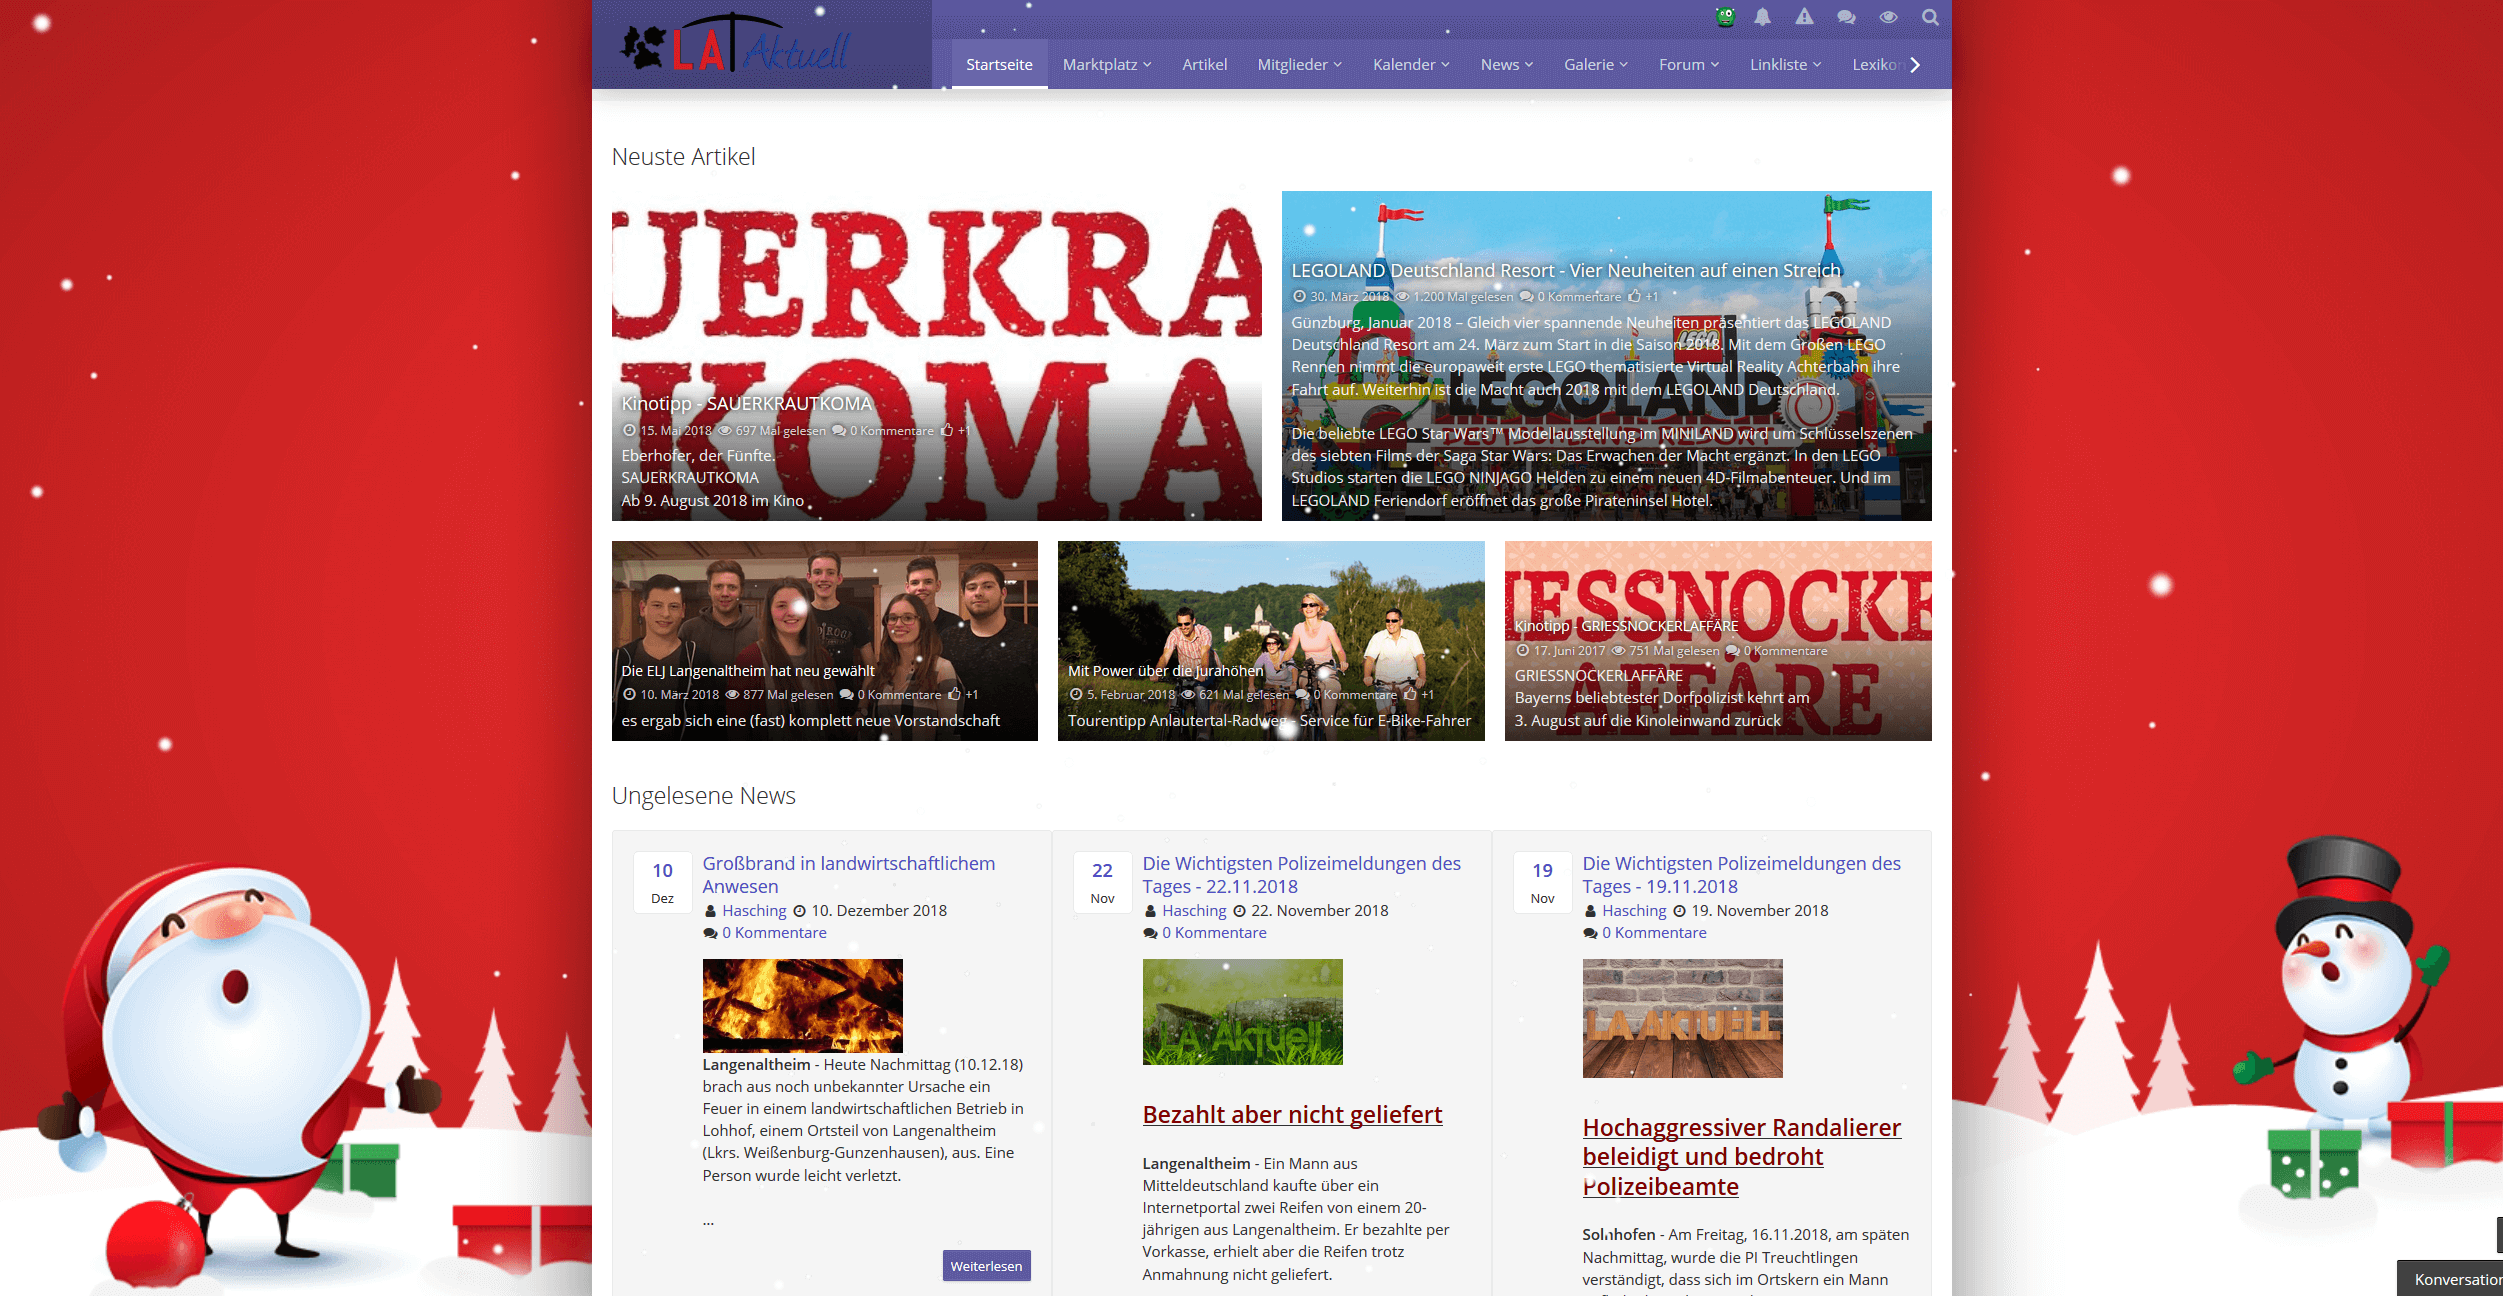
Task: Click comments icon under Großbrand article
Action: tap(710, 933)
